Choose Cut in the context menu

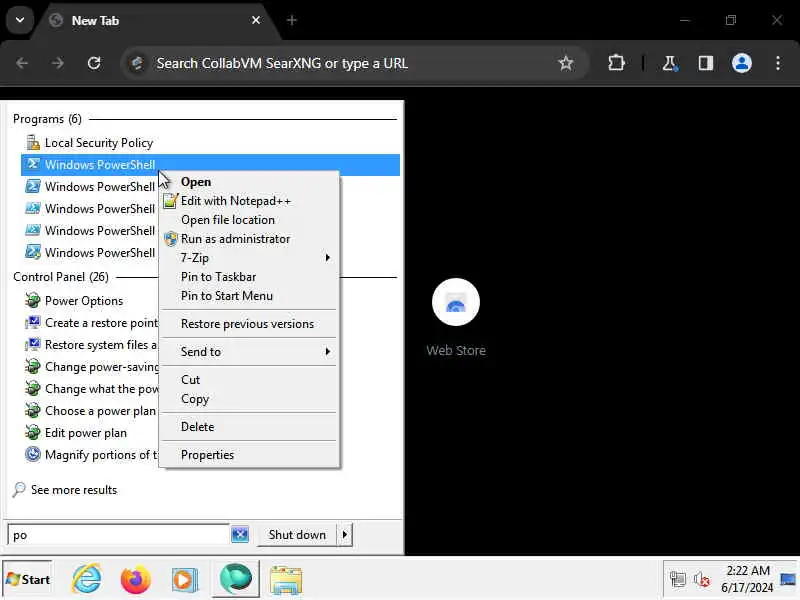[249, 380]
